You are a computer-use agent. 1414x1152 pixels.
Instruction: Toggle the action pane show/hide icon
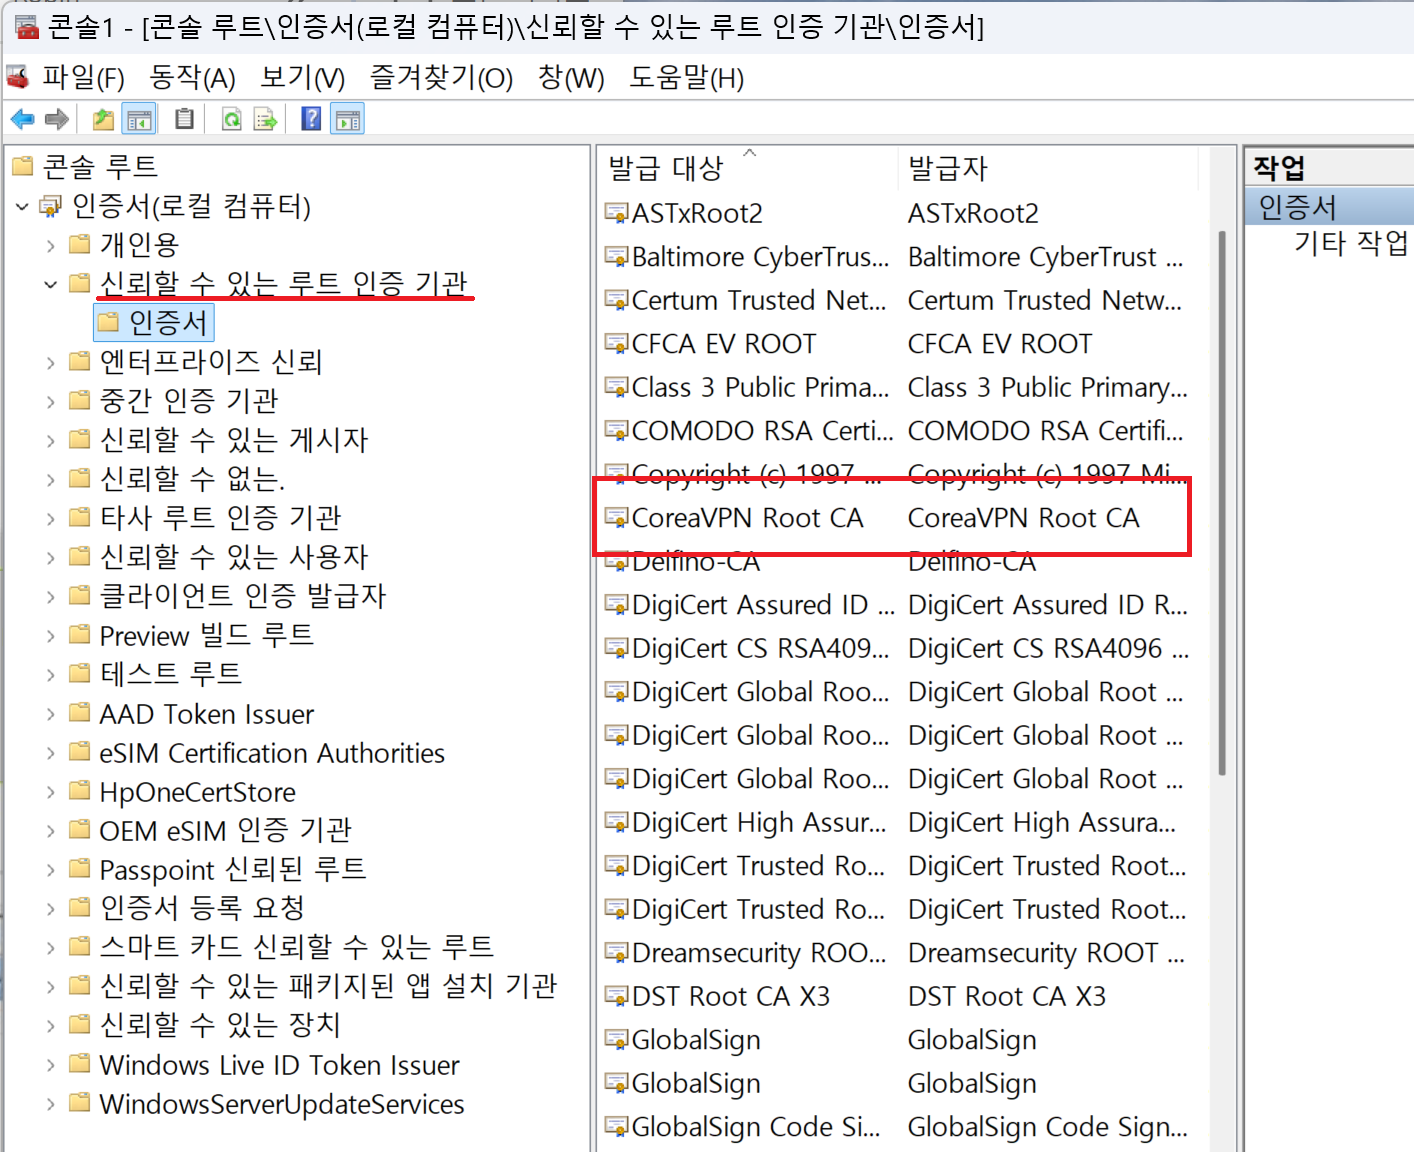click(x=347, y=120)
